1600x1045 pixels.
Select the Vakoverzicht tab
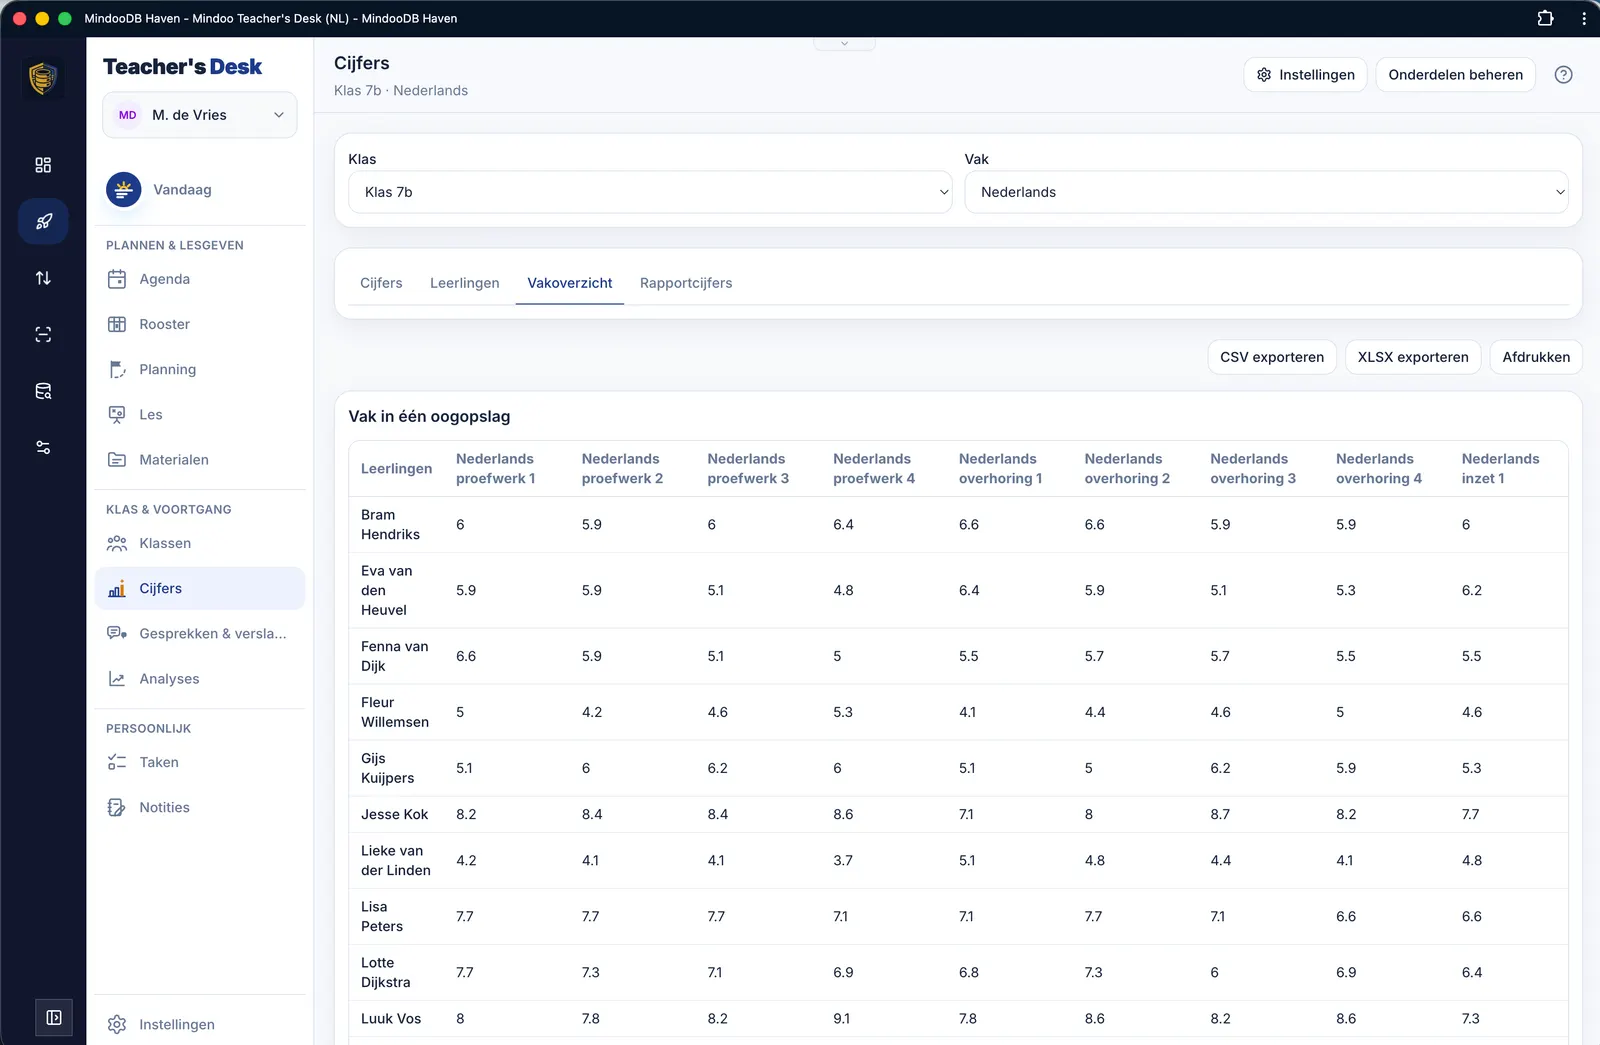coord(570,283)
